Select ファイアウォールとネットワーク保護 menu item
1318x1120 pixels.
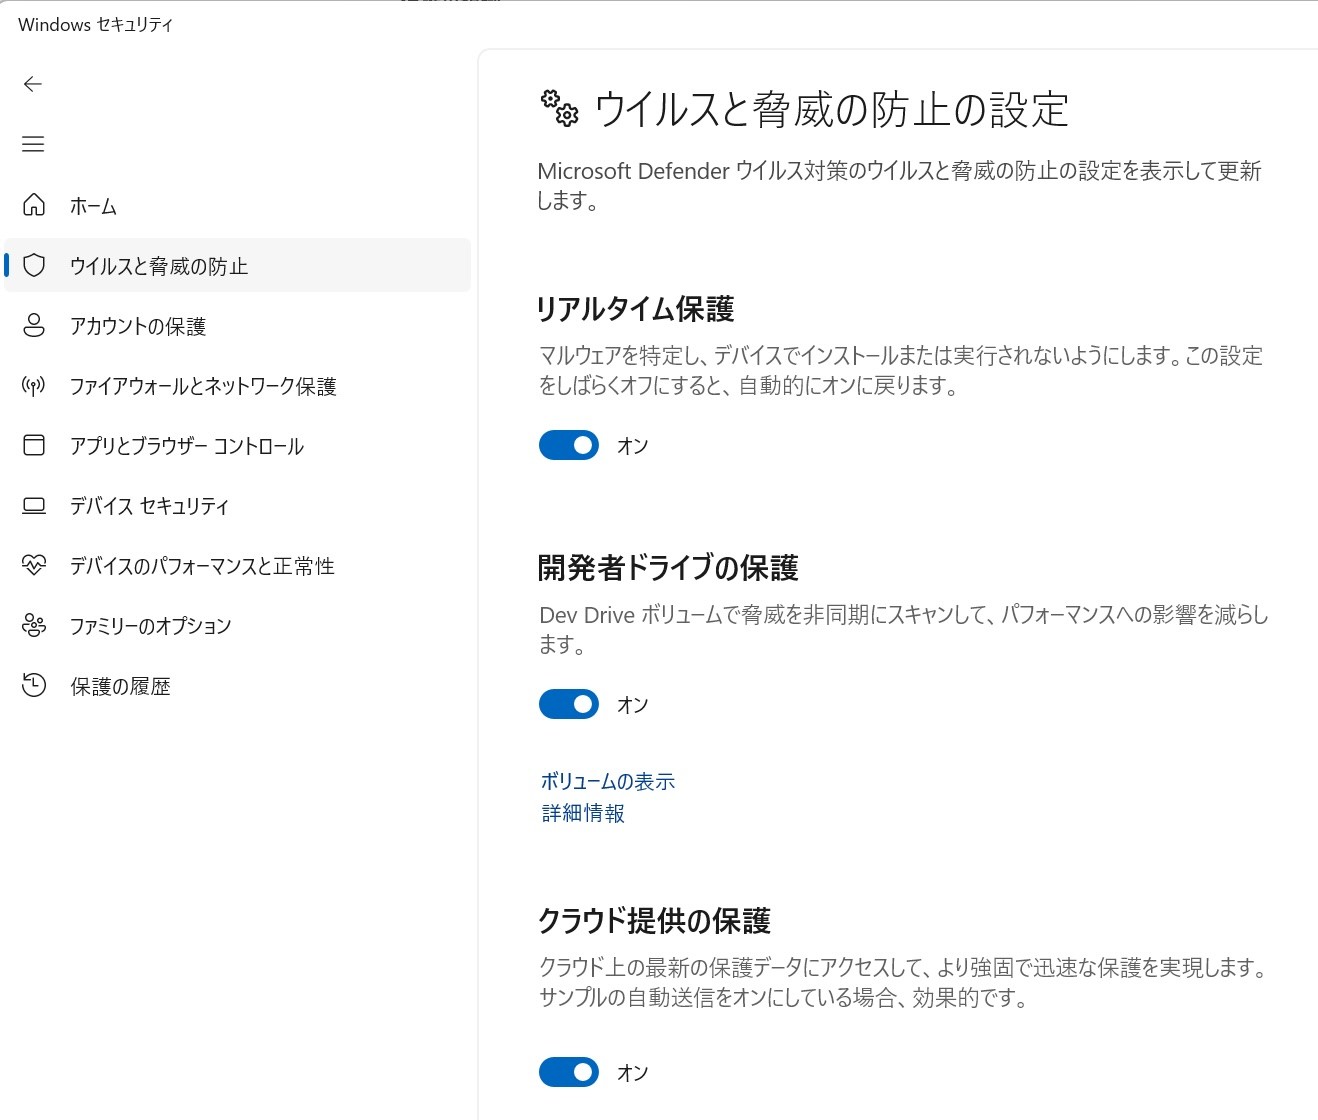(x=203, y=386)
